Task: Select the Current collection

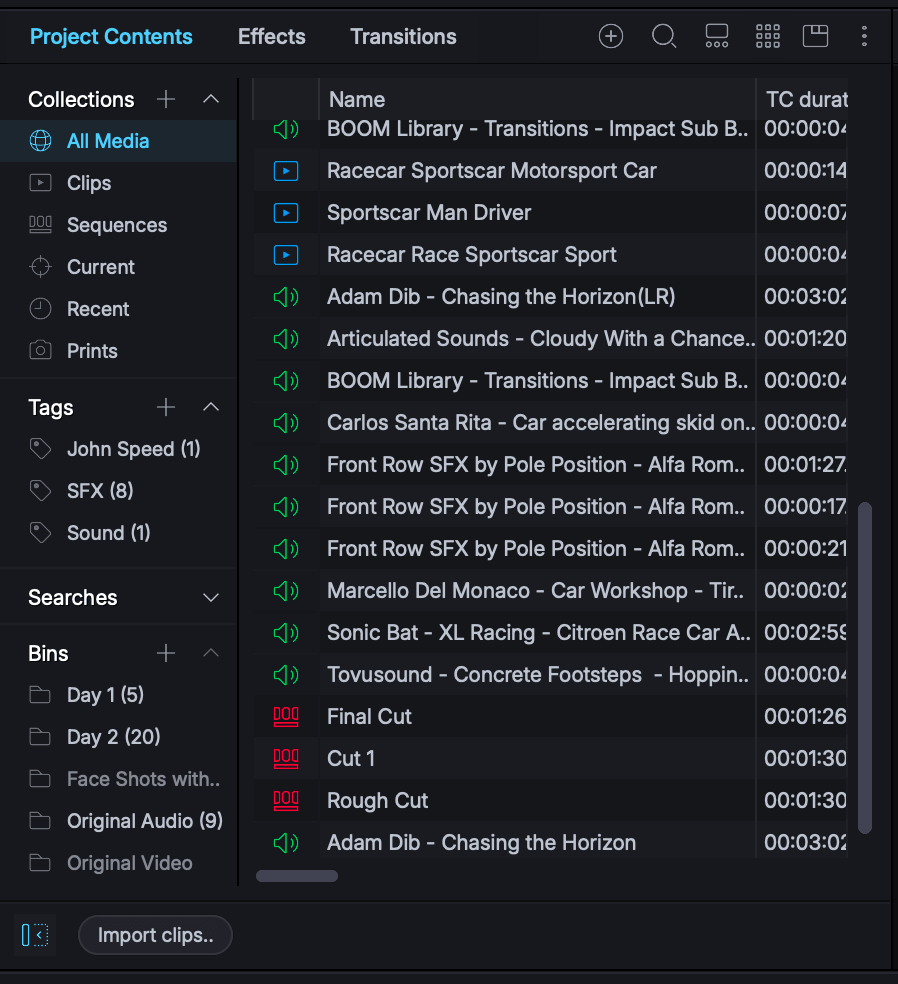Action: click(118, 267)
